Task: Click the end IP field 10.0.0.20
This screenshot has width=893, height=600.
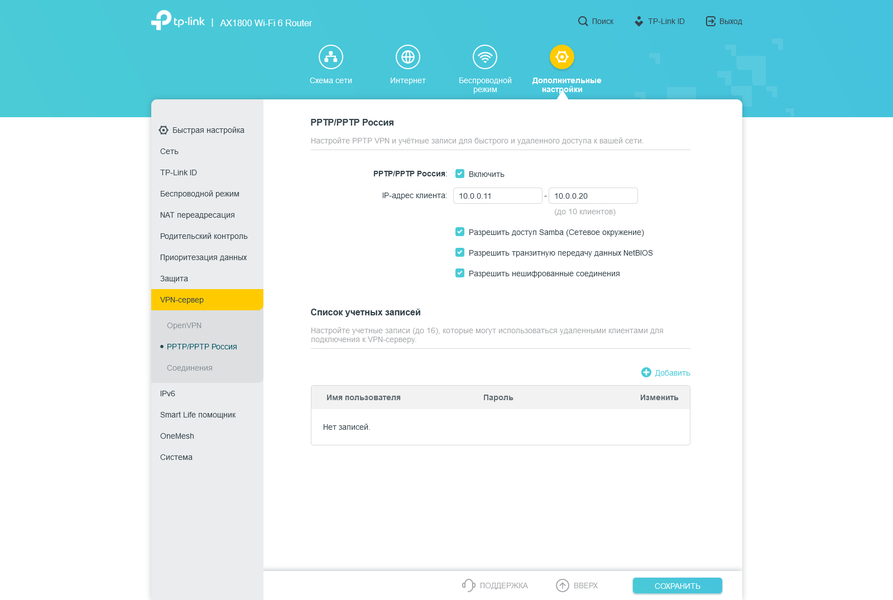Action: pyautogui.click(x=593, y=195)
